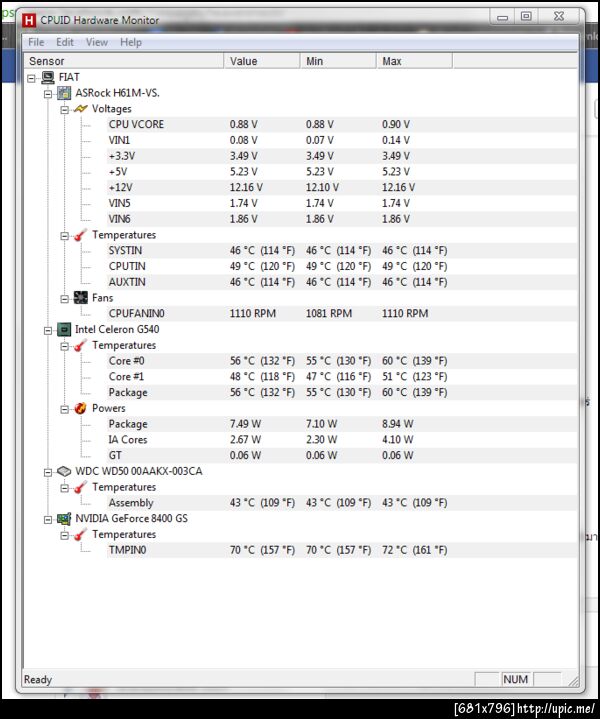Select the VIN1 voltage row
Viewport: 600px width, 719px height.
[342, 140]
